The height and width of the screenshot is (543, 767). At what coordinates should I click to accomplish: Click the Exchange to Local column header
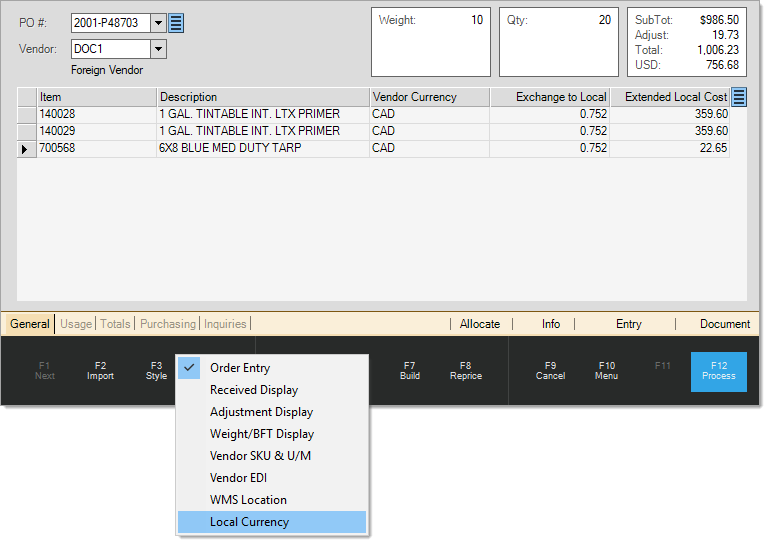[x=550, y=97]
